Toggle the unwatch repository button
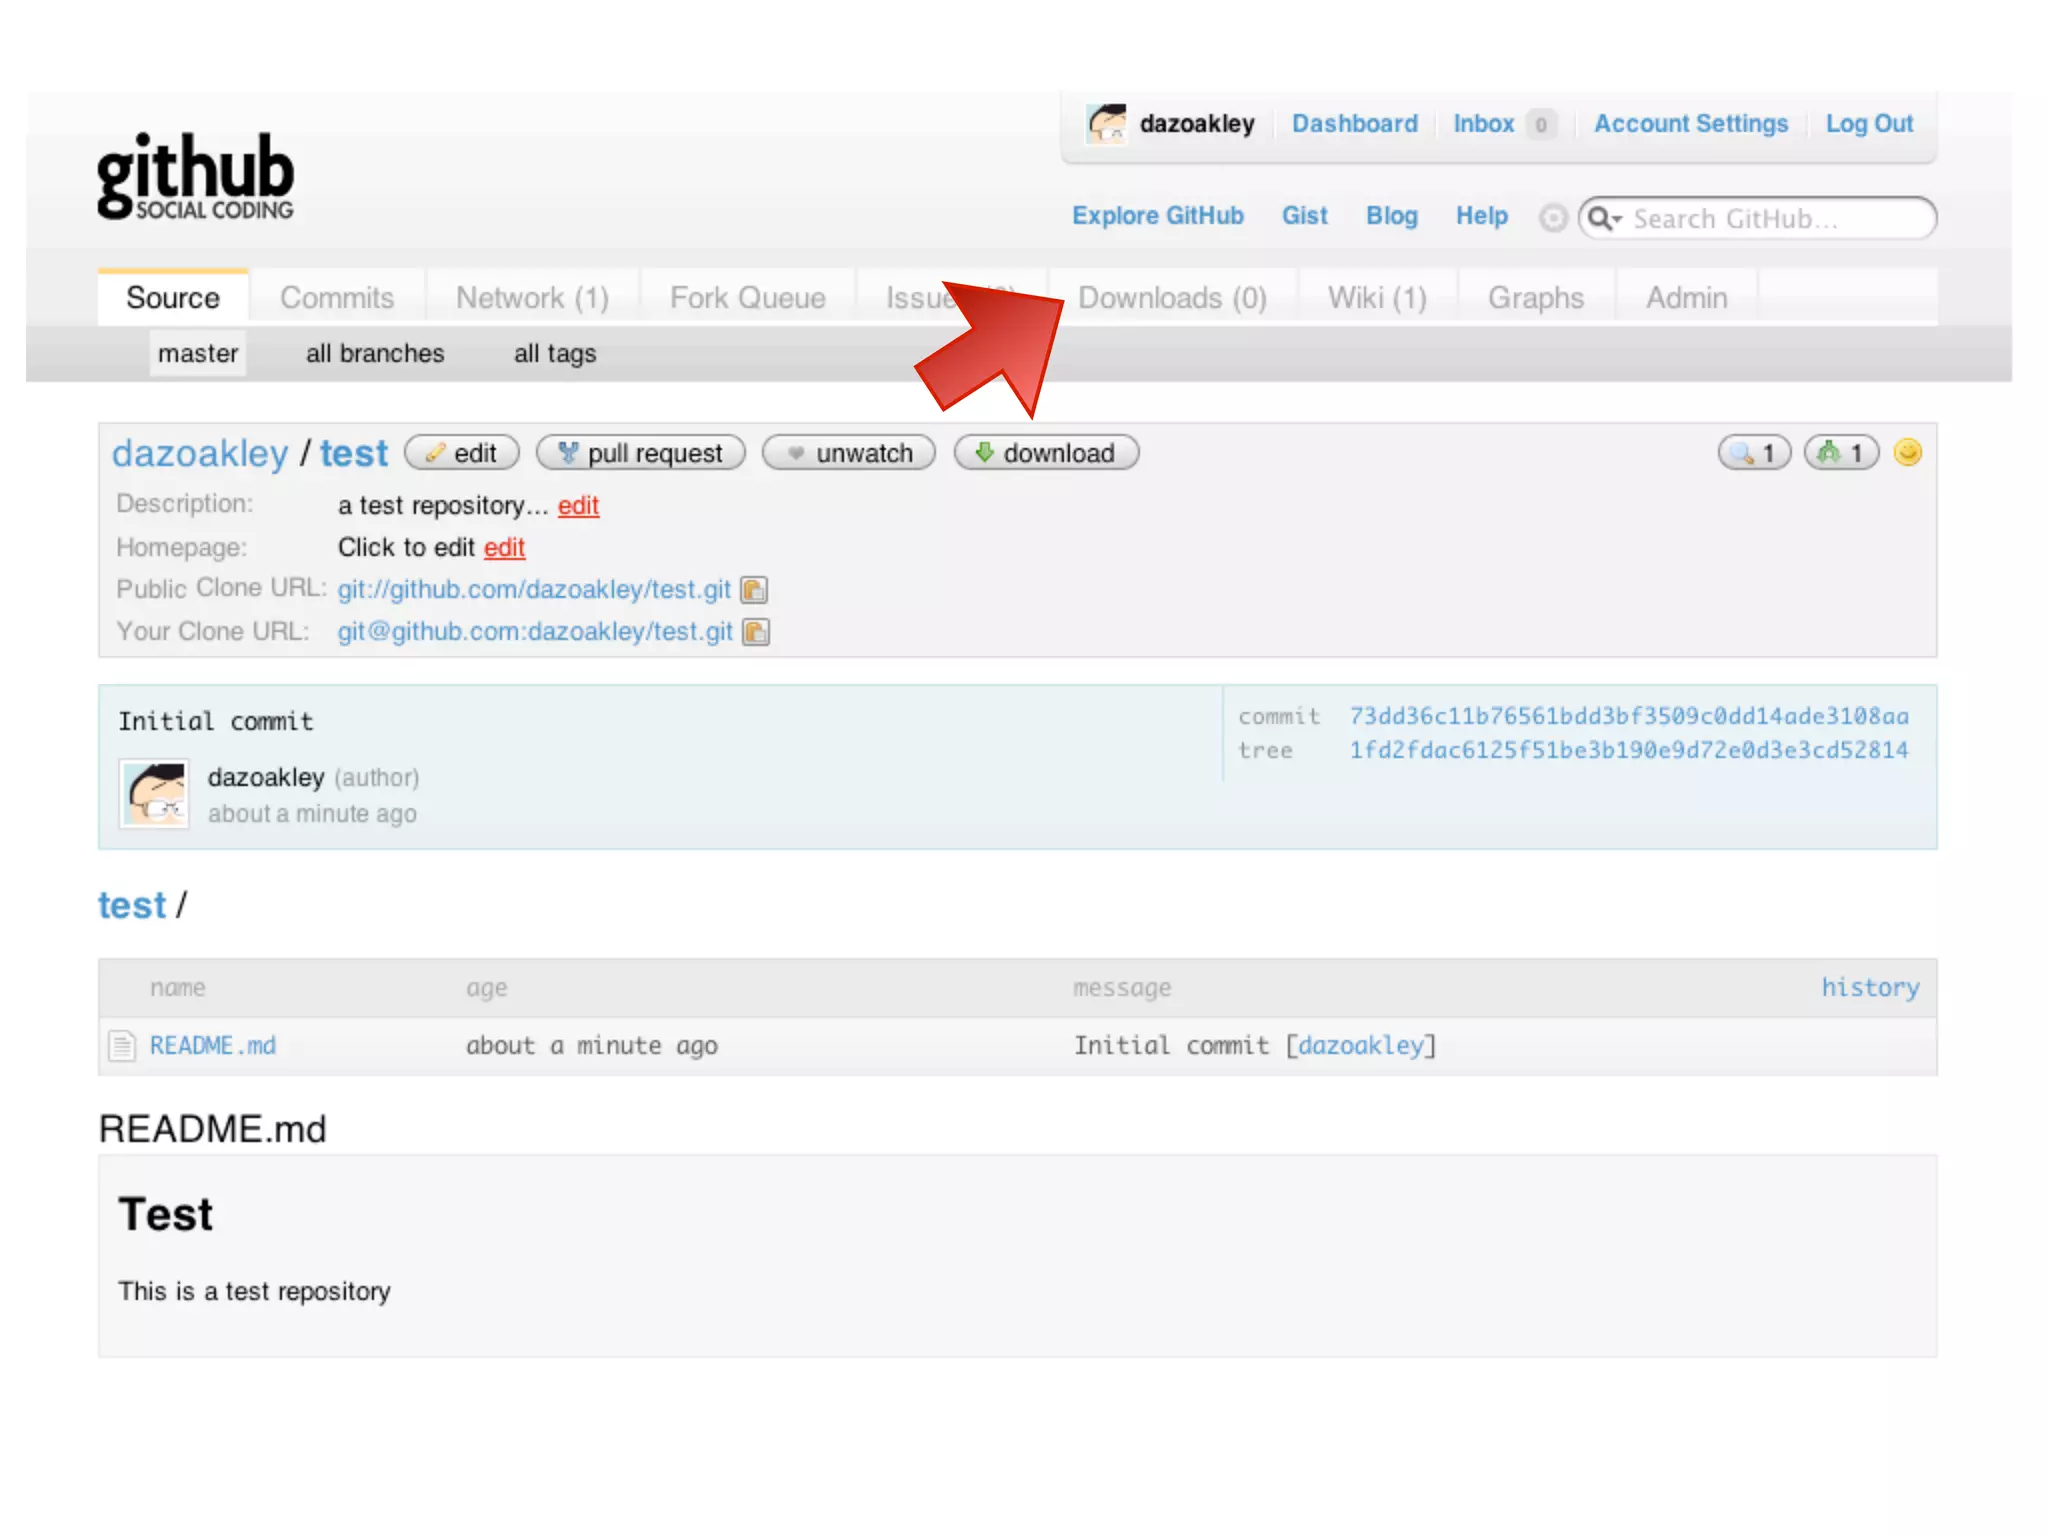The height and width of the screenshot is (1536, 2048). point(849,453)
